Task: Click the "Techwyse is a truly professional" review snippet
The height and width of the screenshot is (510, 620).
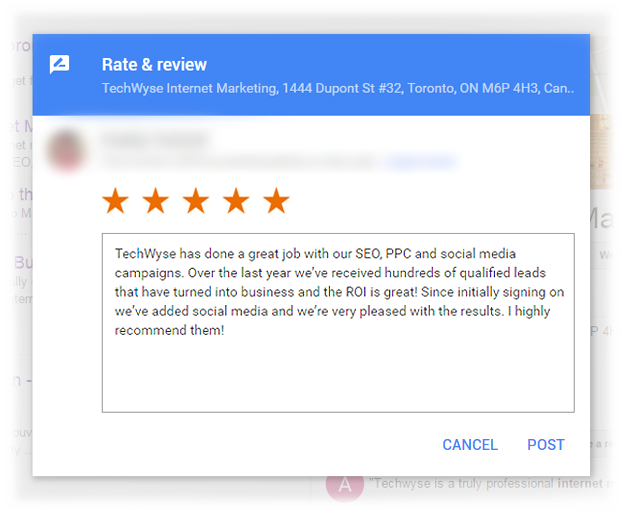Action: pyautogui.click(x=490, y=483)
